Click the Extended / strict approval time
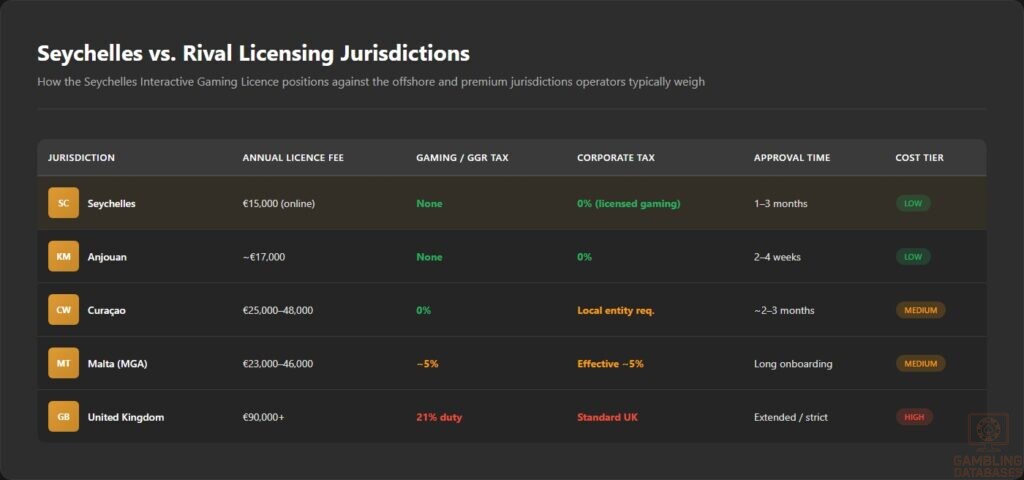Image resolution: width=1024 pixels, height=480 pixels. point(791,417)
